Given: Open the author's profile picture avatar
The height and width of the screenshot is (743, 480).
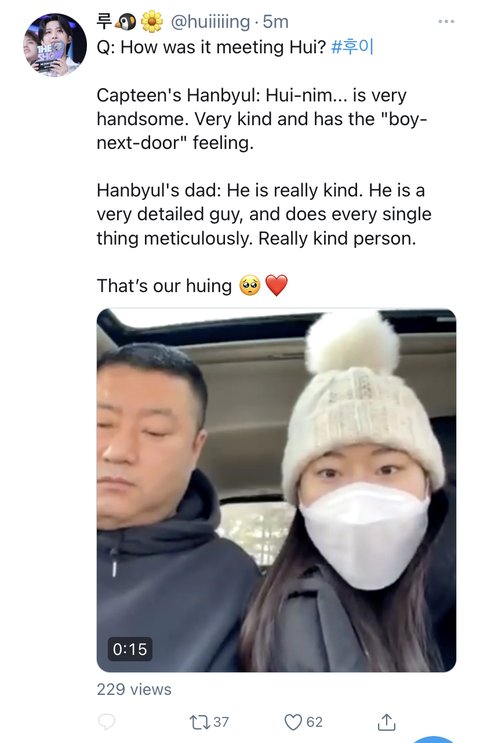Looking at the screenshot, I should pos(55,45).
